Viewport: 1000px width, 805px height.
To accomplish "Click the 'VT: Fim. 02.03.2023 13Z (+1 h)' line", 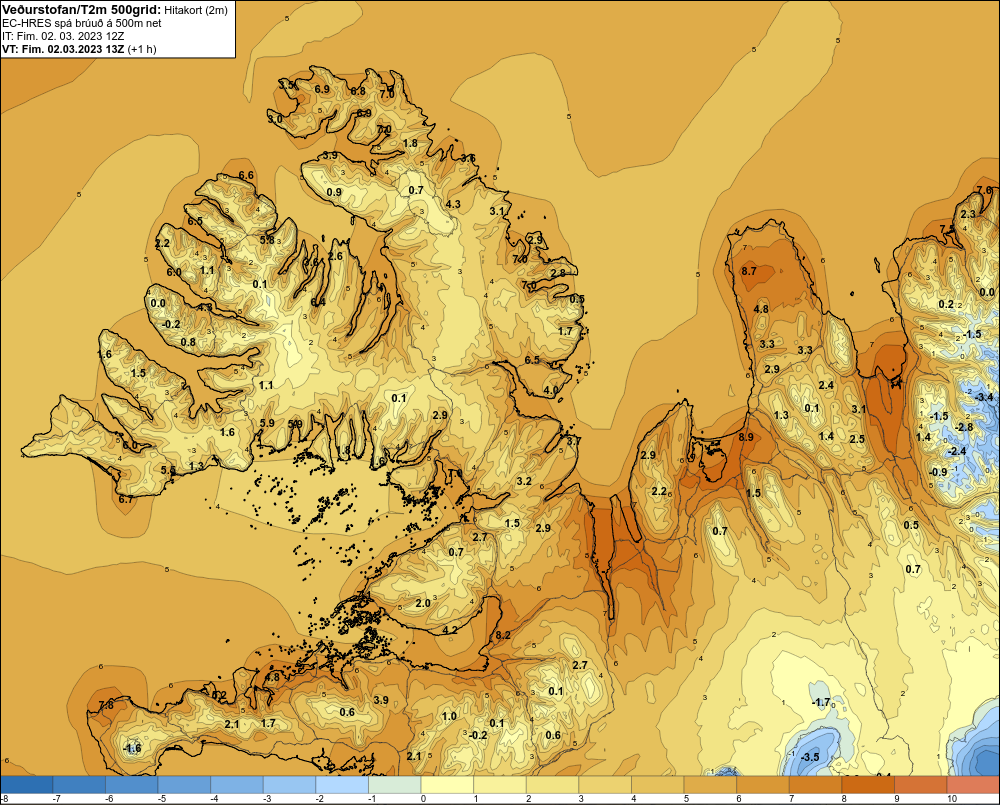I will point(79,49).
